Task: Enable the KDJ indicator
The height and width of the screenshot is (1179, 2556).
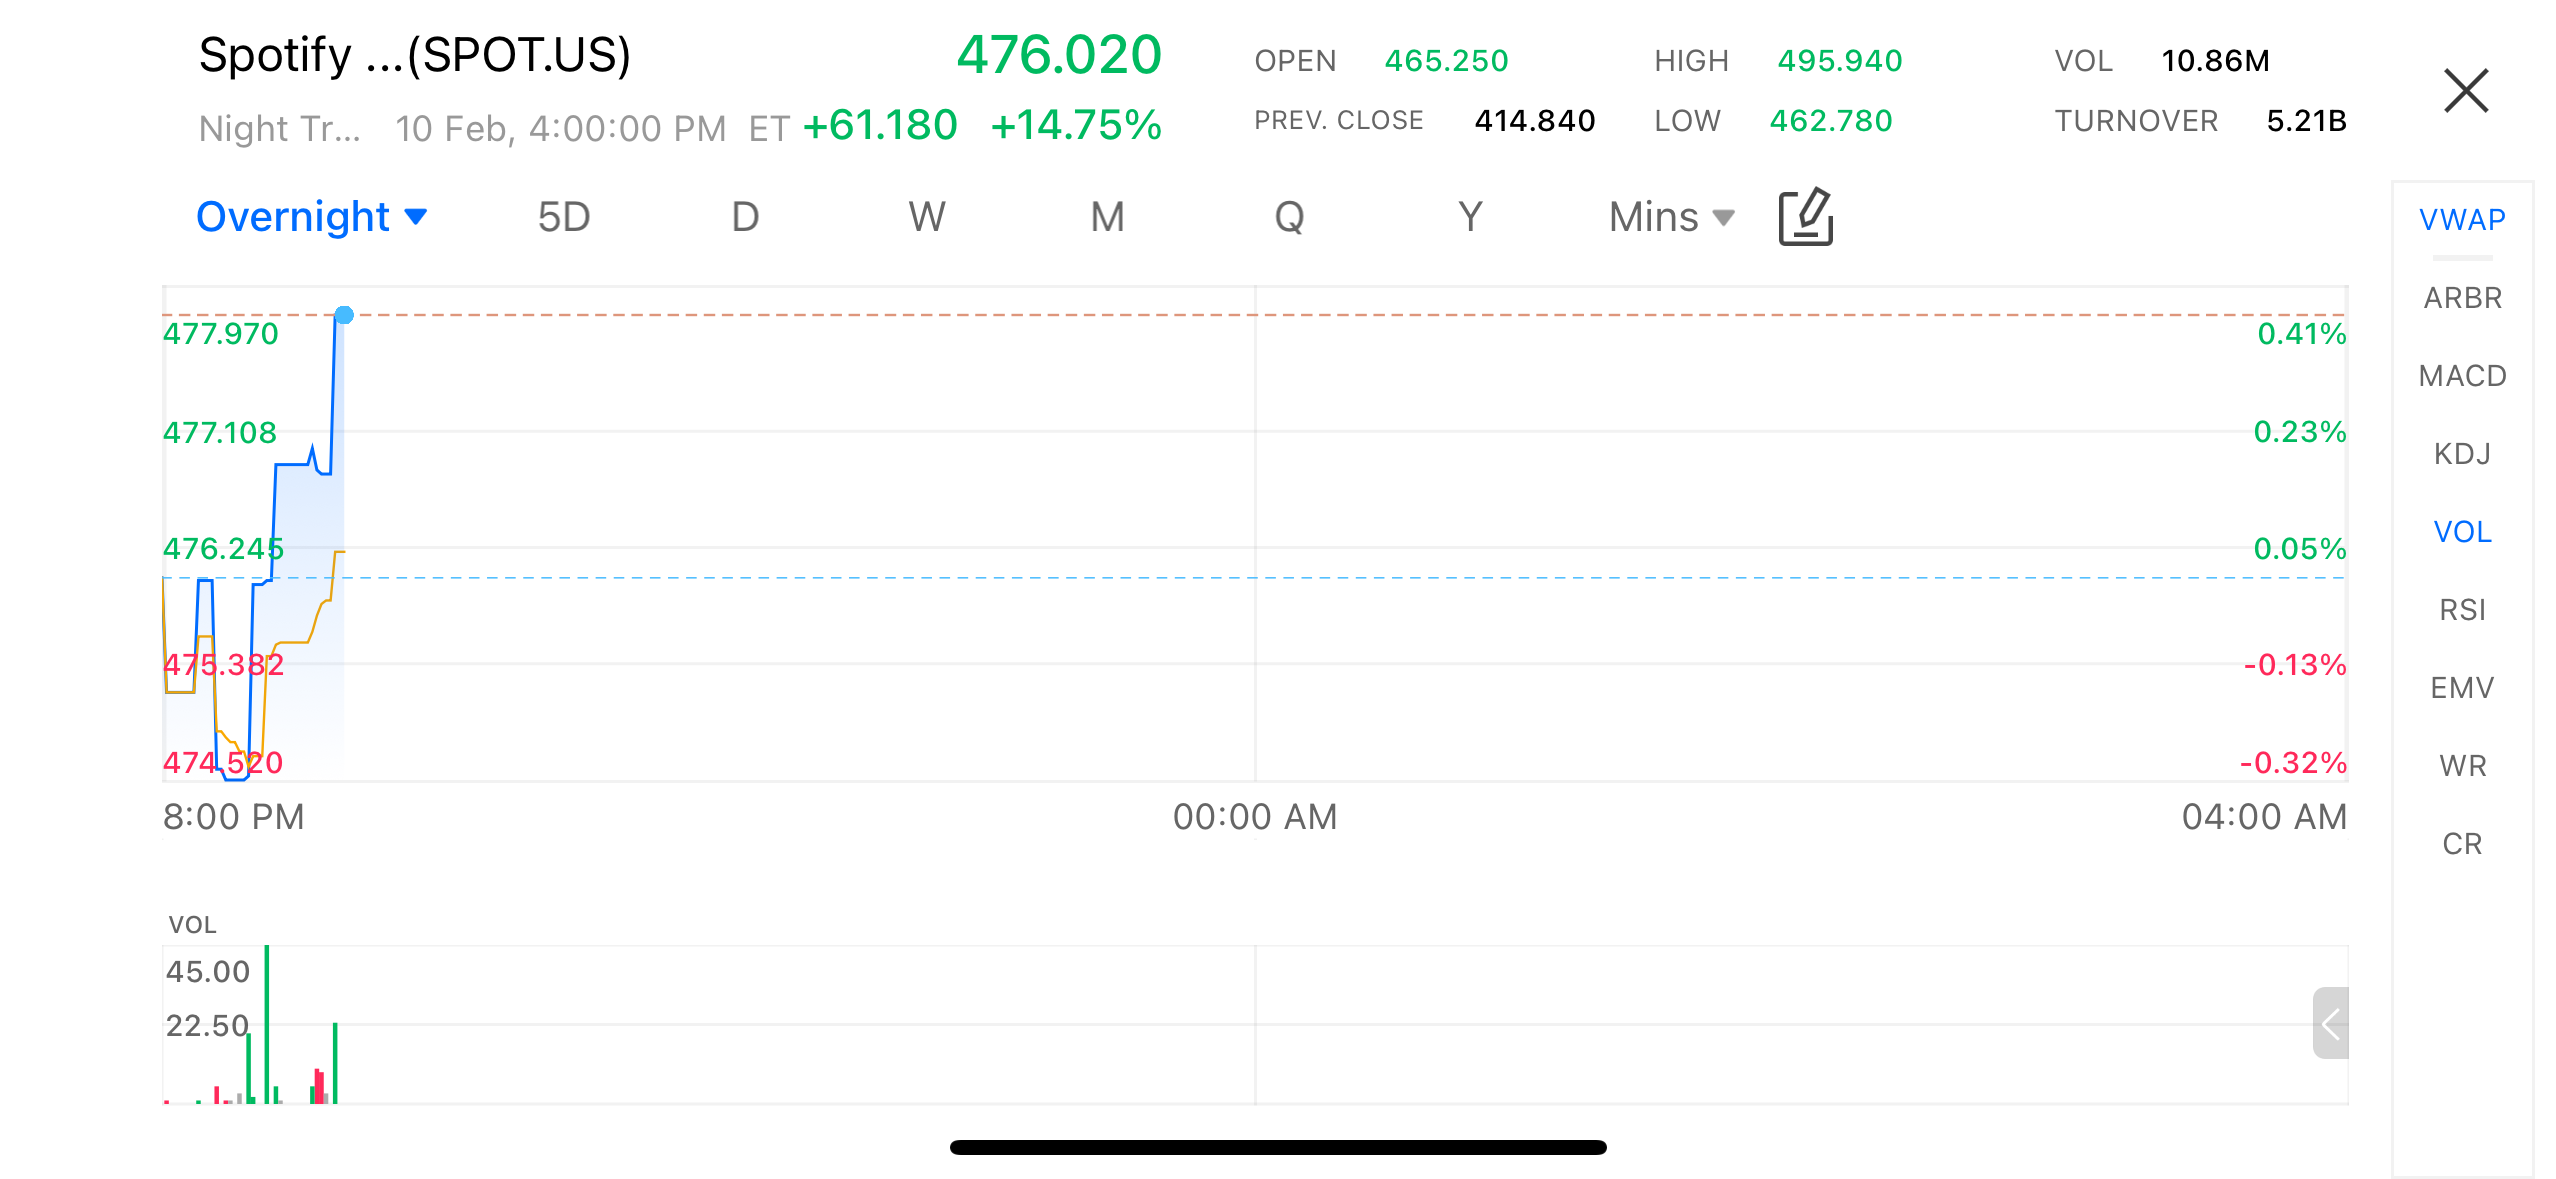Action: (2462, 454)
